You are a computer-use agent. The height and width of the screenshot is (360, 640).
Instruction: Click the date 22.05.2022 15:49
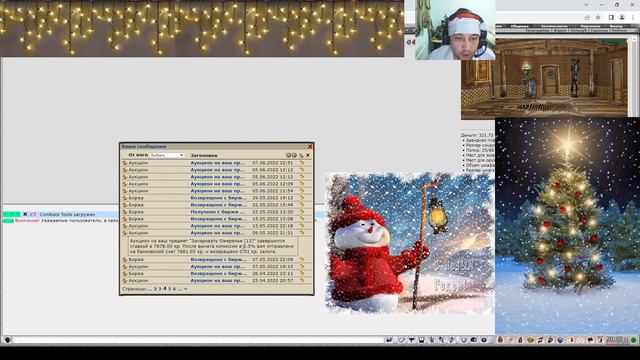(x=272, y=205)
